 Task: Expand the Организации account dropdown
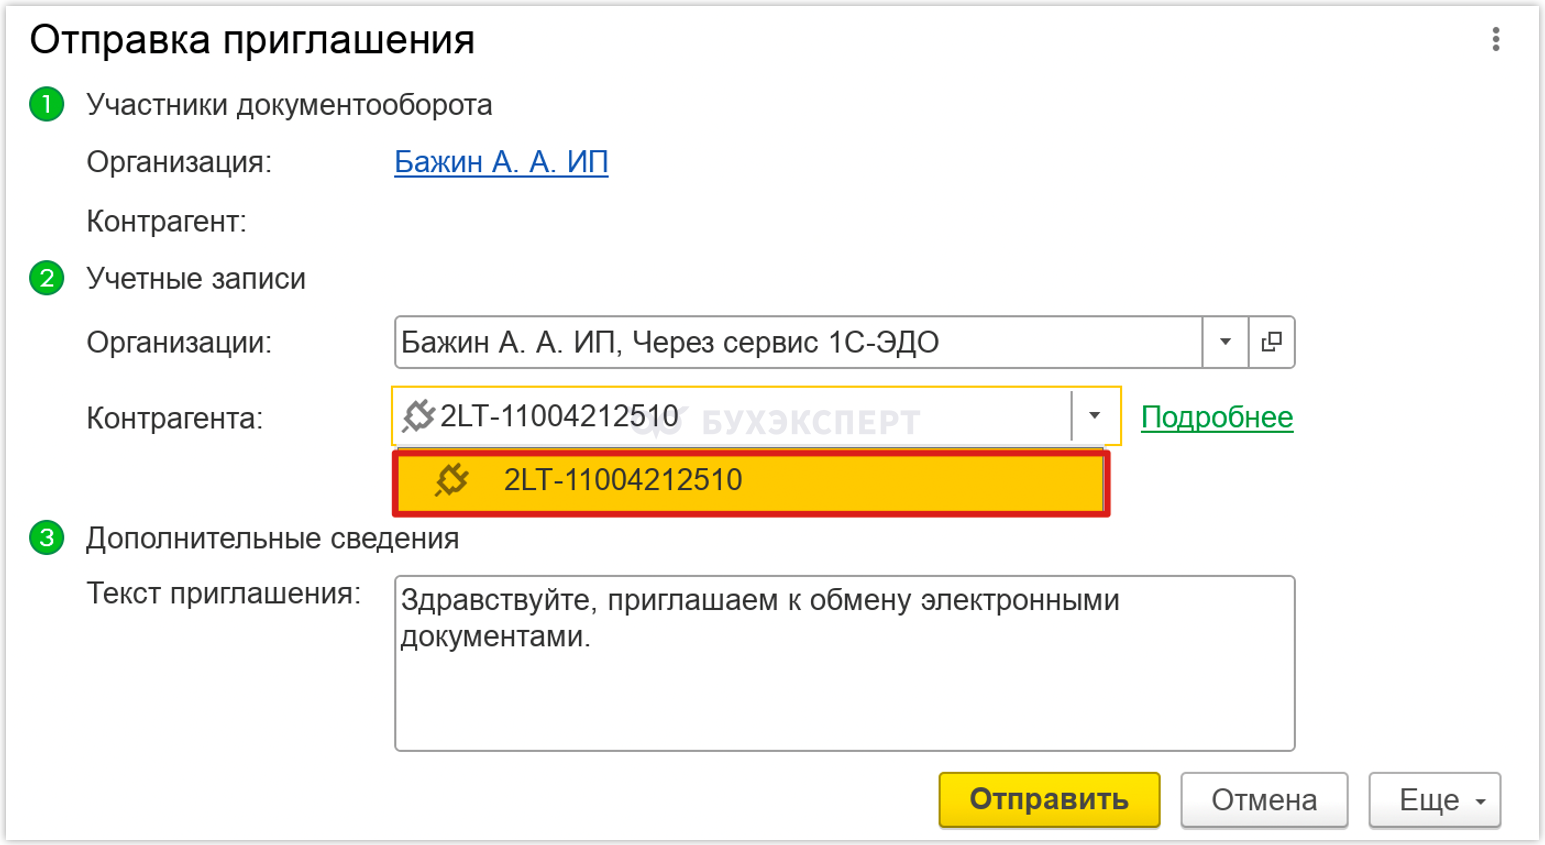(x=1225, y=342)
